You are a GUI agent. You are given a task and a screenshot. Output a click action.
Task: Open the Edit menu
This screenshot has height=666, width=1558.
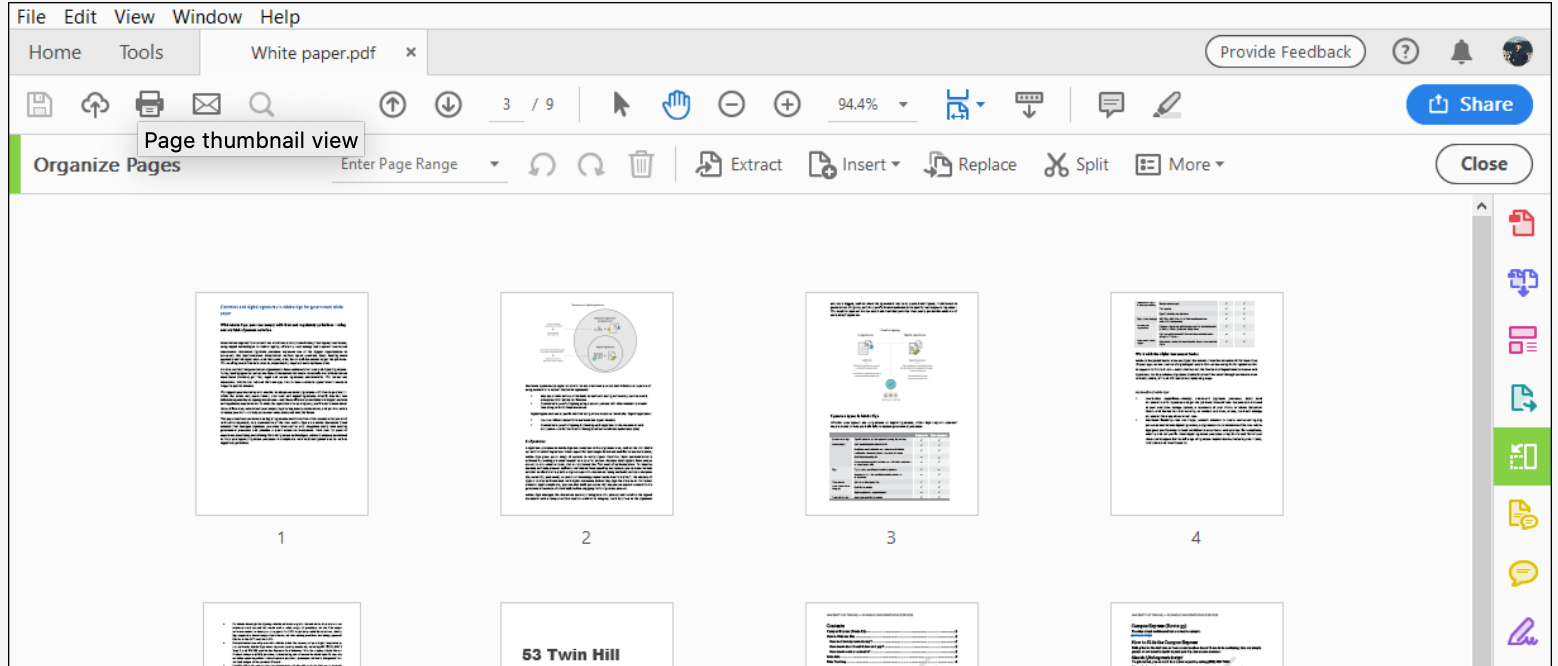(79, 16)
